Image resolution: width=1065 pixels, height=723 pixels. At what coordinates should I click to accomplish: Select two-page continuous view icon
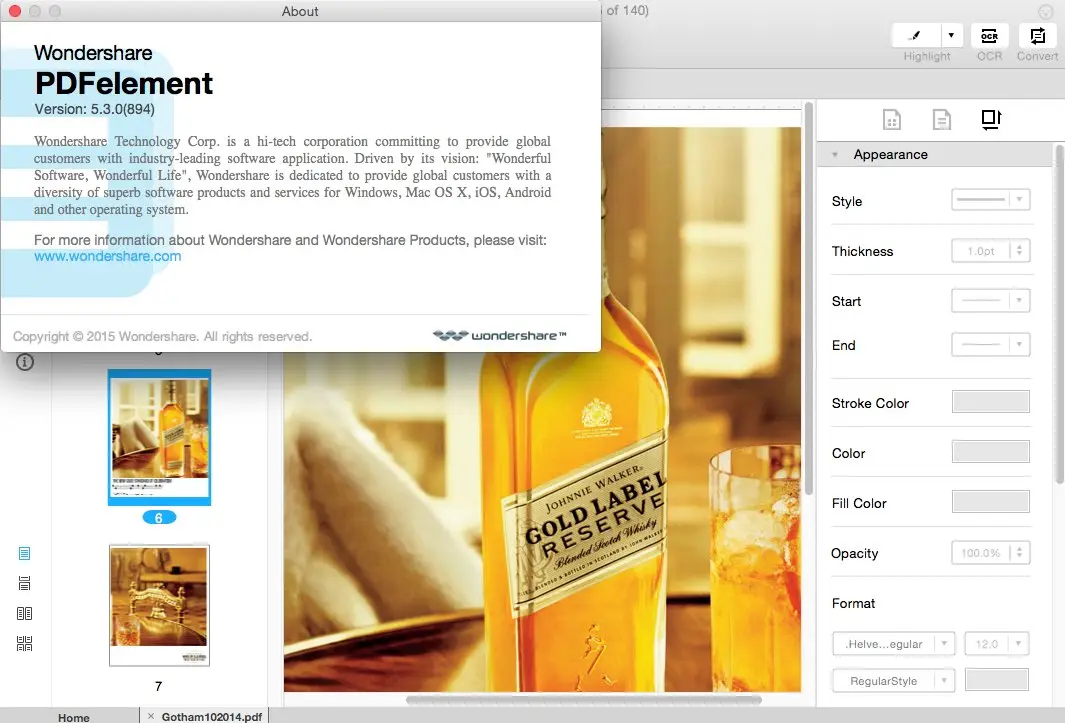24,643
